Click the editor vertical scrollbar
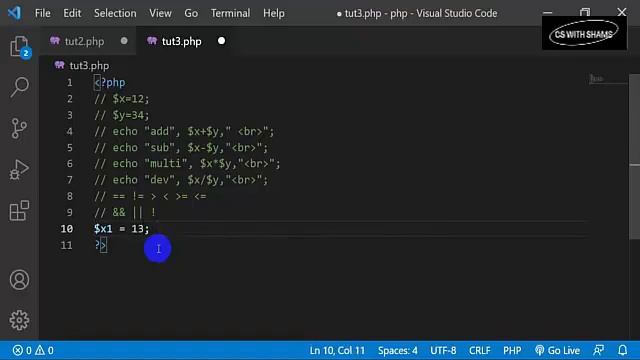 pyautogui.click(x=634, y=157)
